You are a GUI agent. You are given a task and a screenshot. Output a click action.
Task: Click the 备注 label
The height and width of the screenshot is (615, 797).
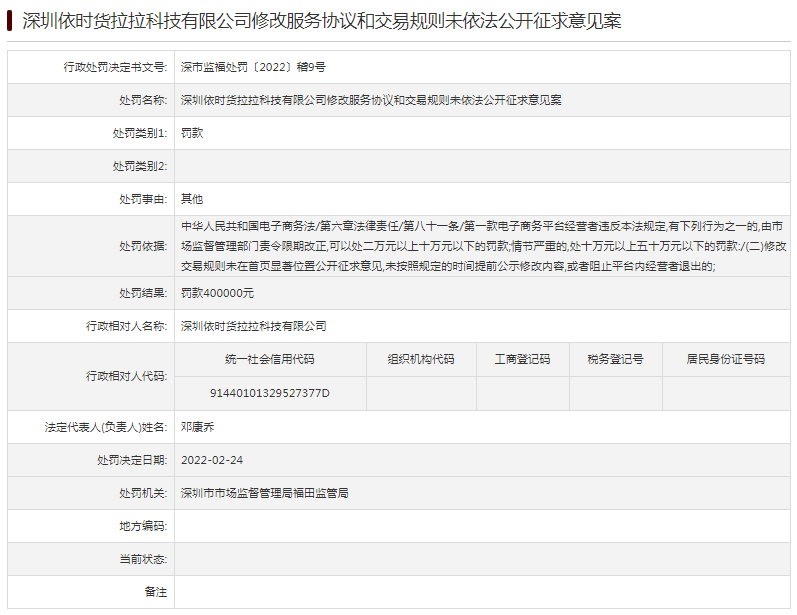tap(156, 592)
